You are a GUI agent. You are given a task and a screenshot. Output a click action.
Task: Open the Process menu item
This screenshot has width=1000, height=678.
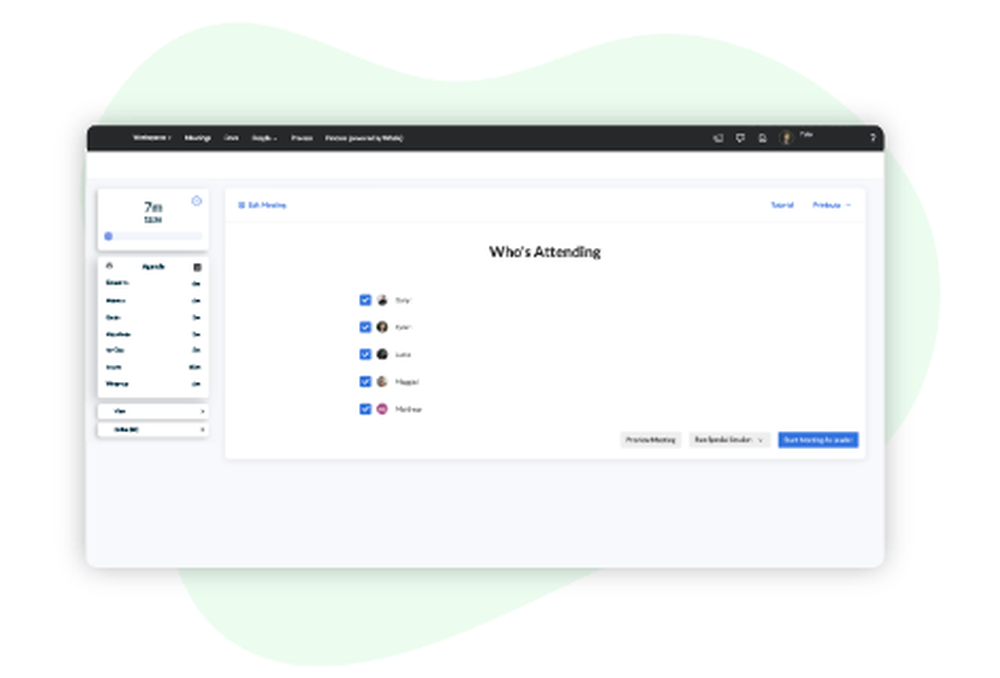coord(302,138)
